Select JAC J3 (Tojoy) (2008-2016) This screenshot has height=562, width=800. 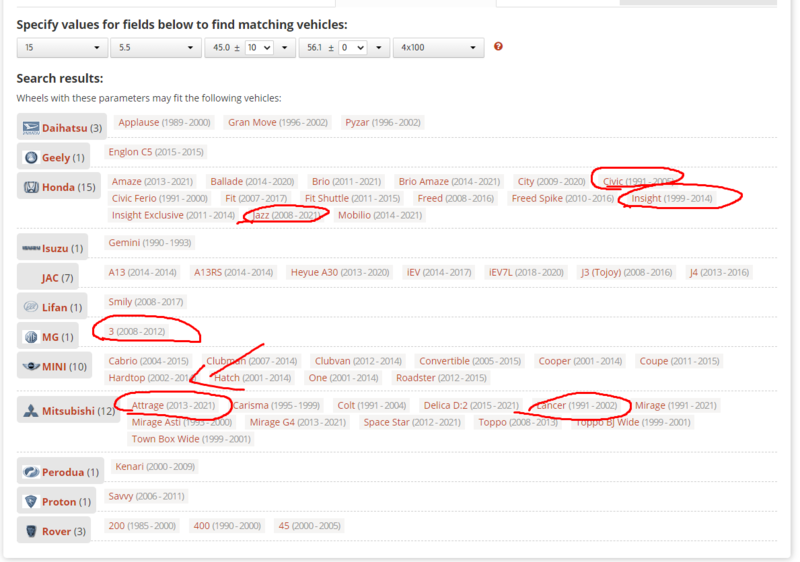point(626,272)
